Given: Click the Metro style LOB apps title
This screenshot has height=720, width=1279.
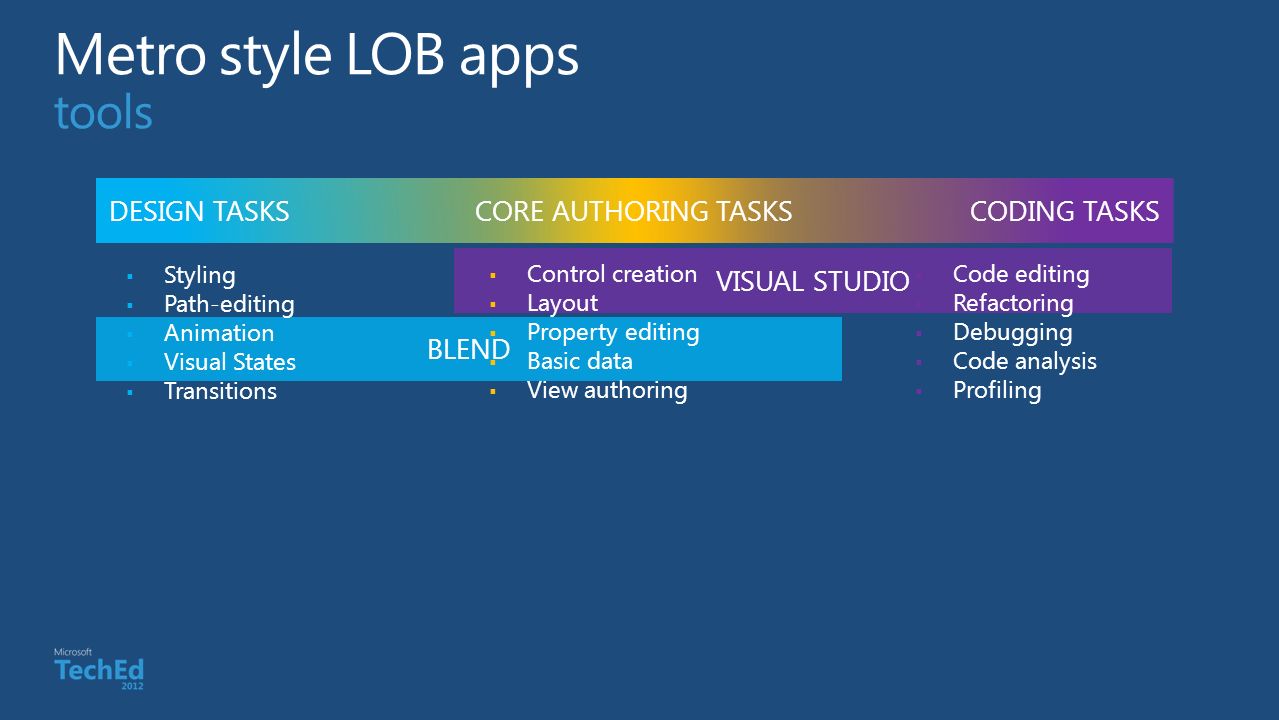Looking at the screenshot, I should click(317, 56).
